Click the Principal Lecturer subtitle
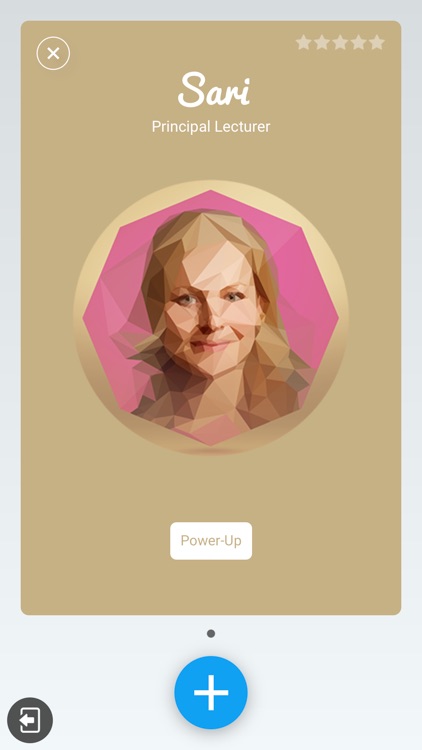The height and width of the screenshot is (750, 422). coord(211,127)
